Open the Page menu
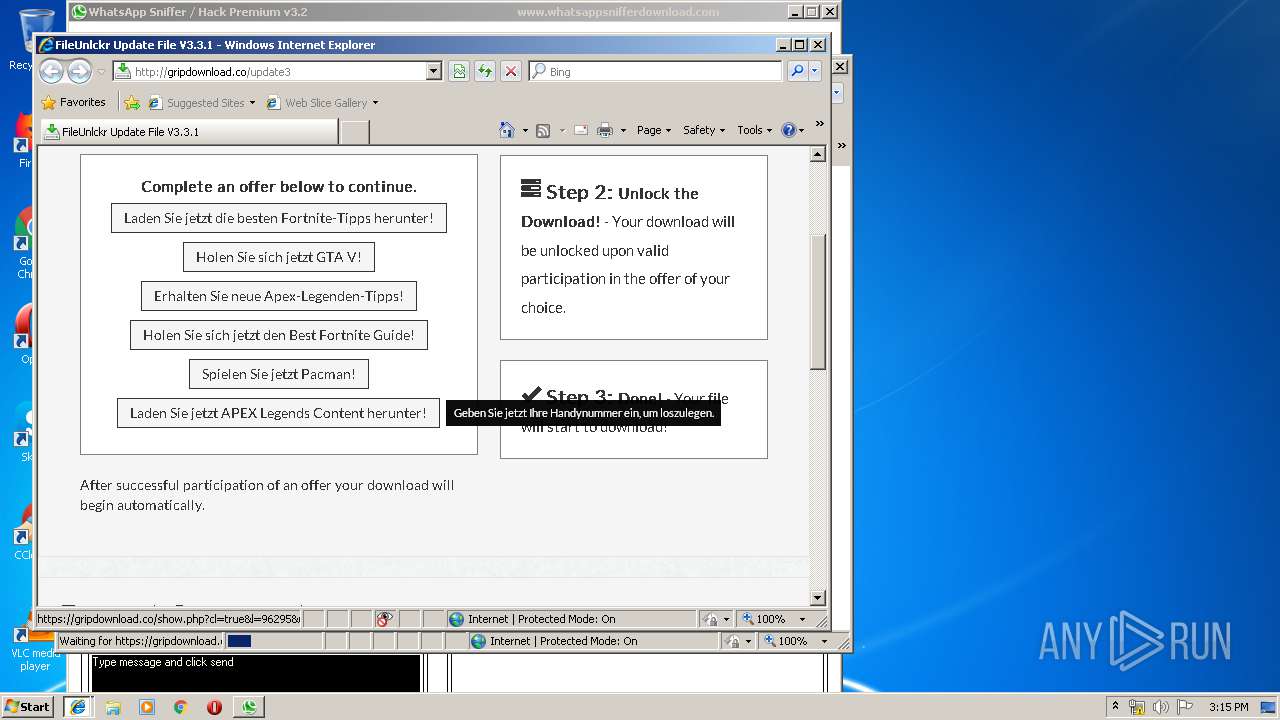Viewport: 1280px width, 720px height. coord(654,130)
